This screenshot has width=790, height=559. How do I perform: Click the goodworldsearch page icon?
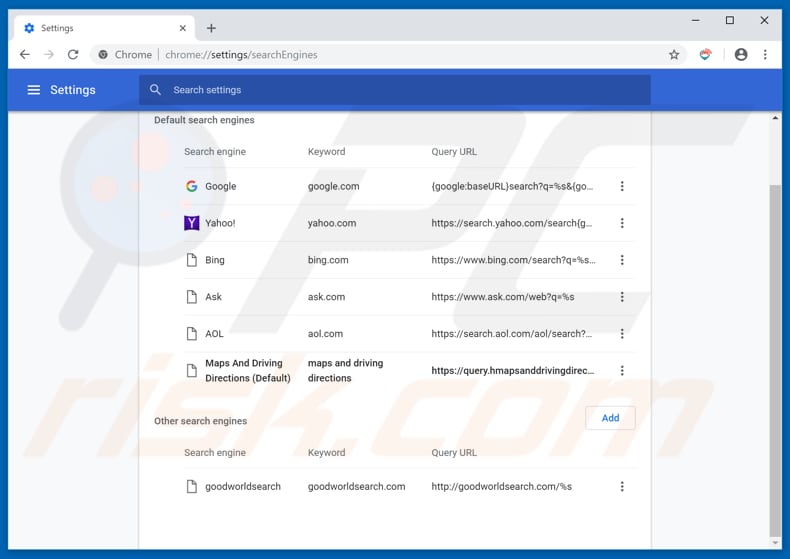pos(191,486)
